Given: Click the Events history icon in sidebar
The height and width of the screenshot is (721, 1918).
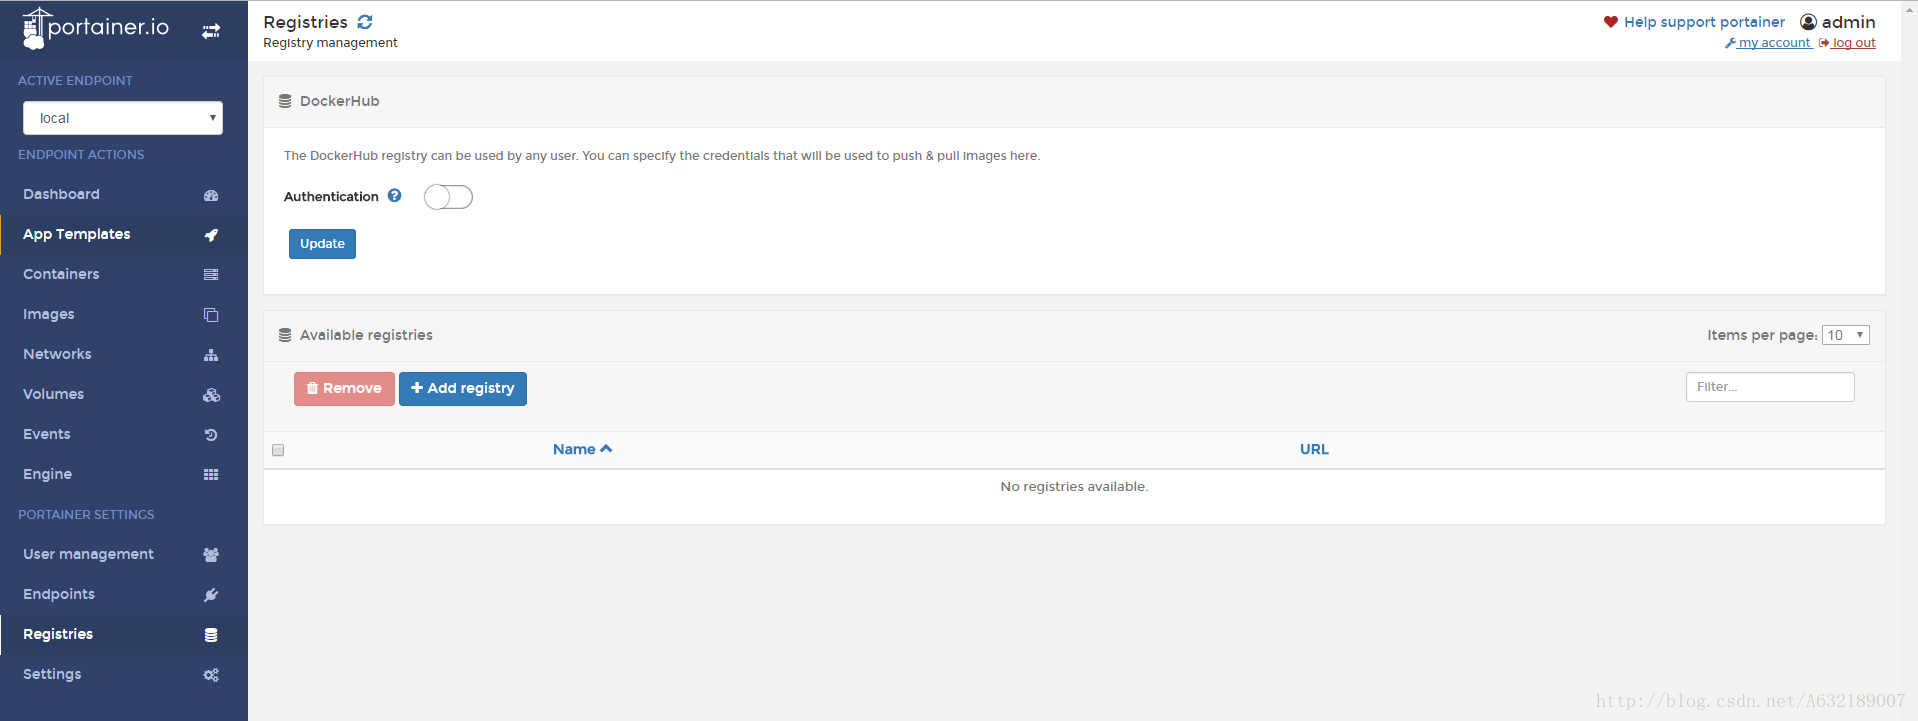Looking at the screenshot, I should (211, 435).
